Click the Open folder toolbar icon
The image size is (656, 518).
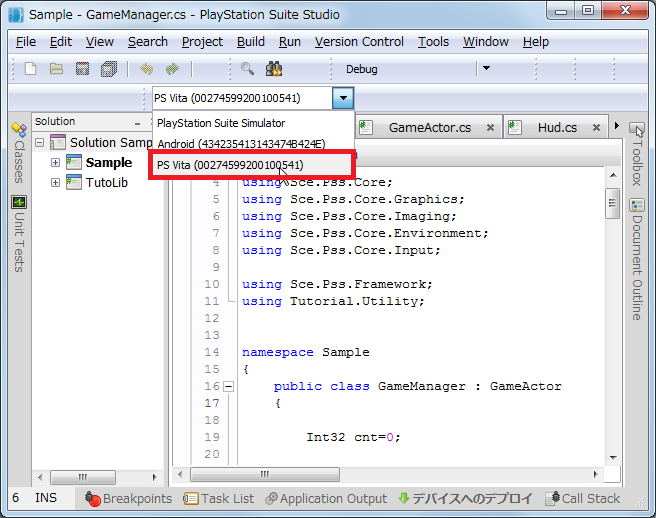(x=57, y=69)
